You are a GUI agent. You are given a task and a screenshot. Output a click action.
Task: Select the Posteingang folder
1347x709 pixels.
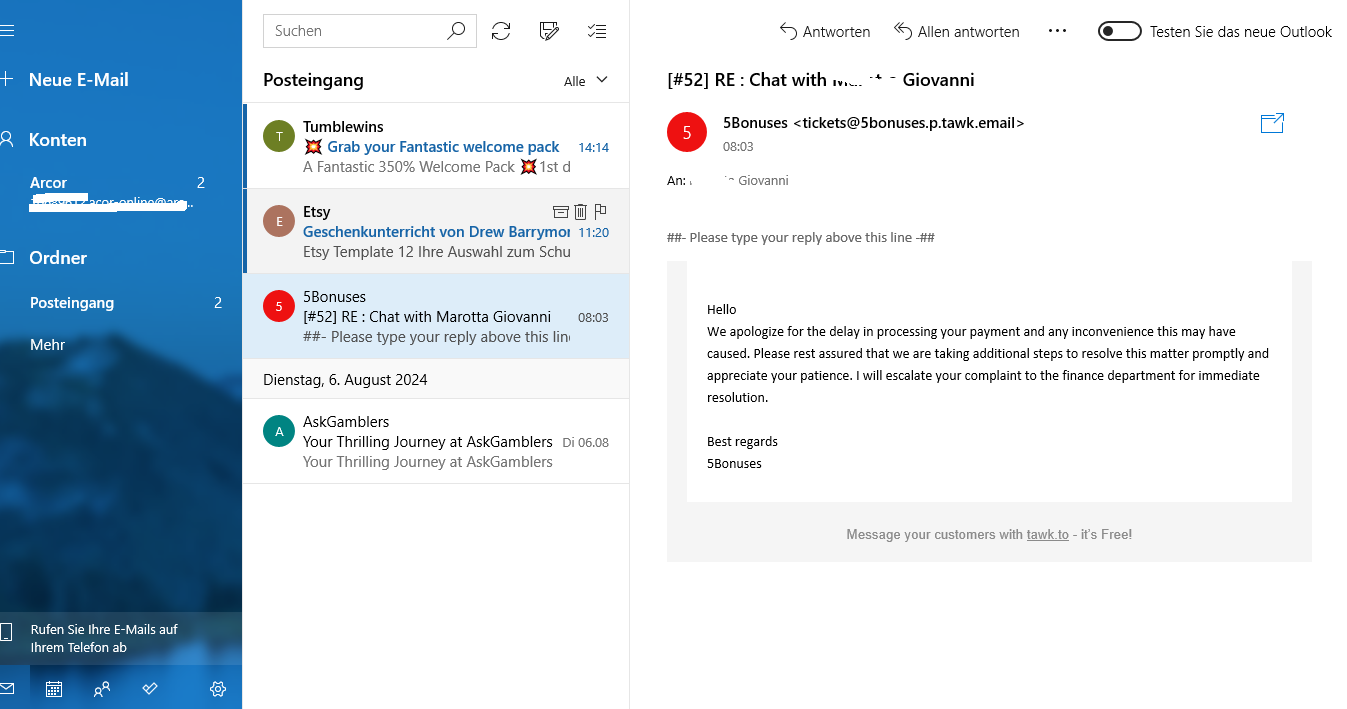(x=72, y=303)
